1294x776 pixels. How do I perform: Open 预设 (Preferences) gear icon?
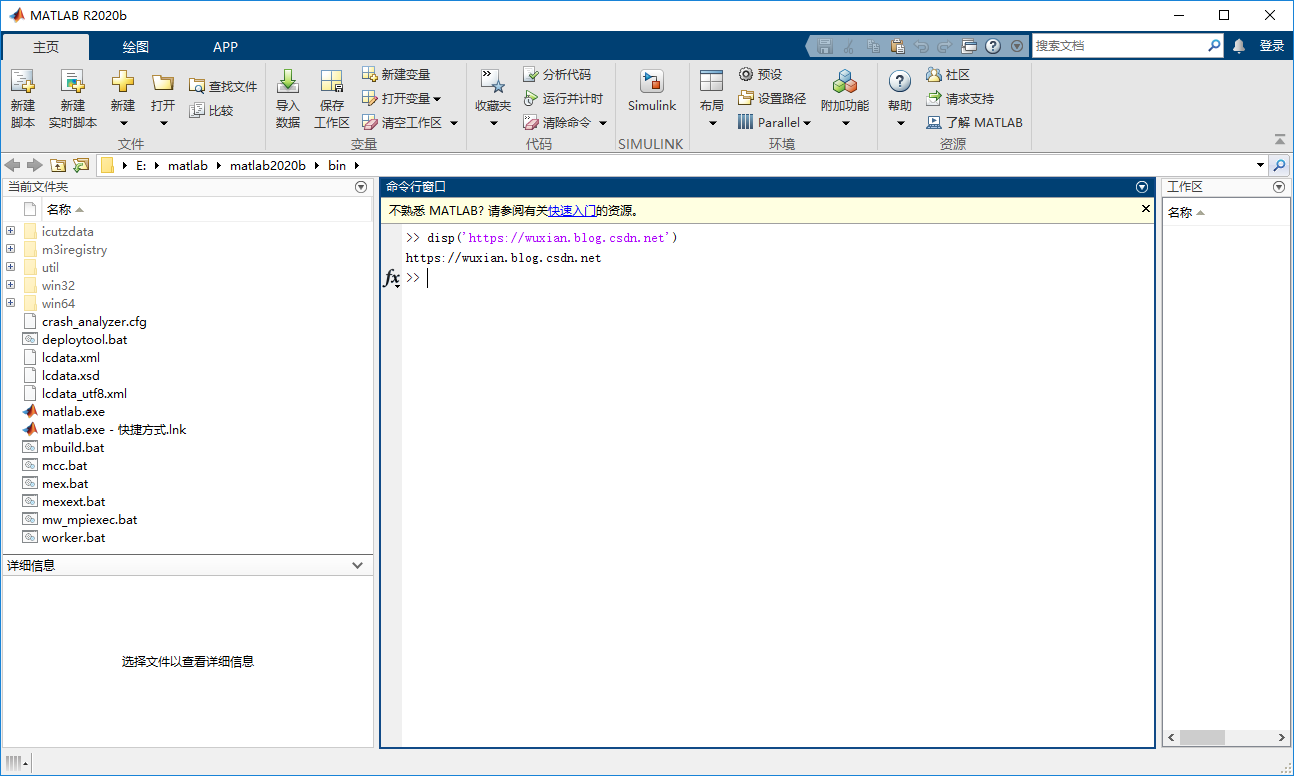point(746,75)
